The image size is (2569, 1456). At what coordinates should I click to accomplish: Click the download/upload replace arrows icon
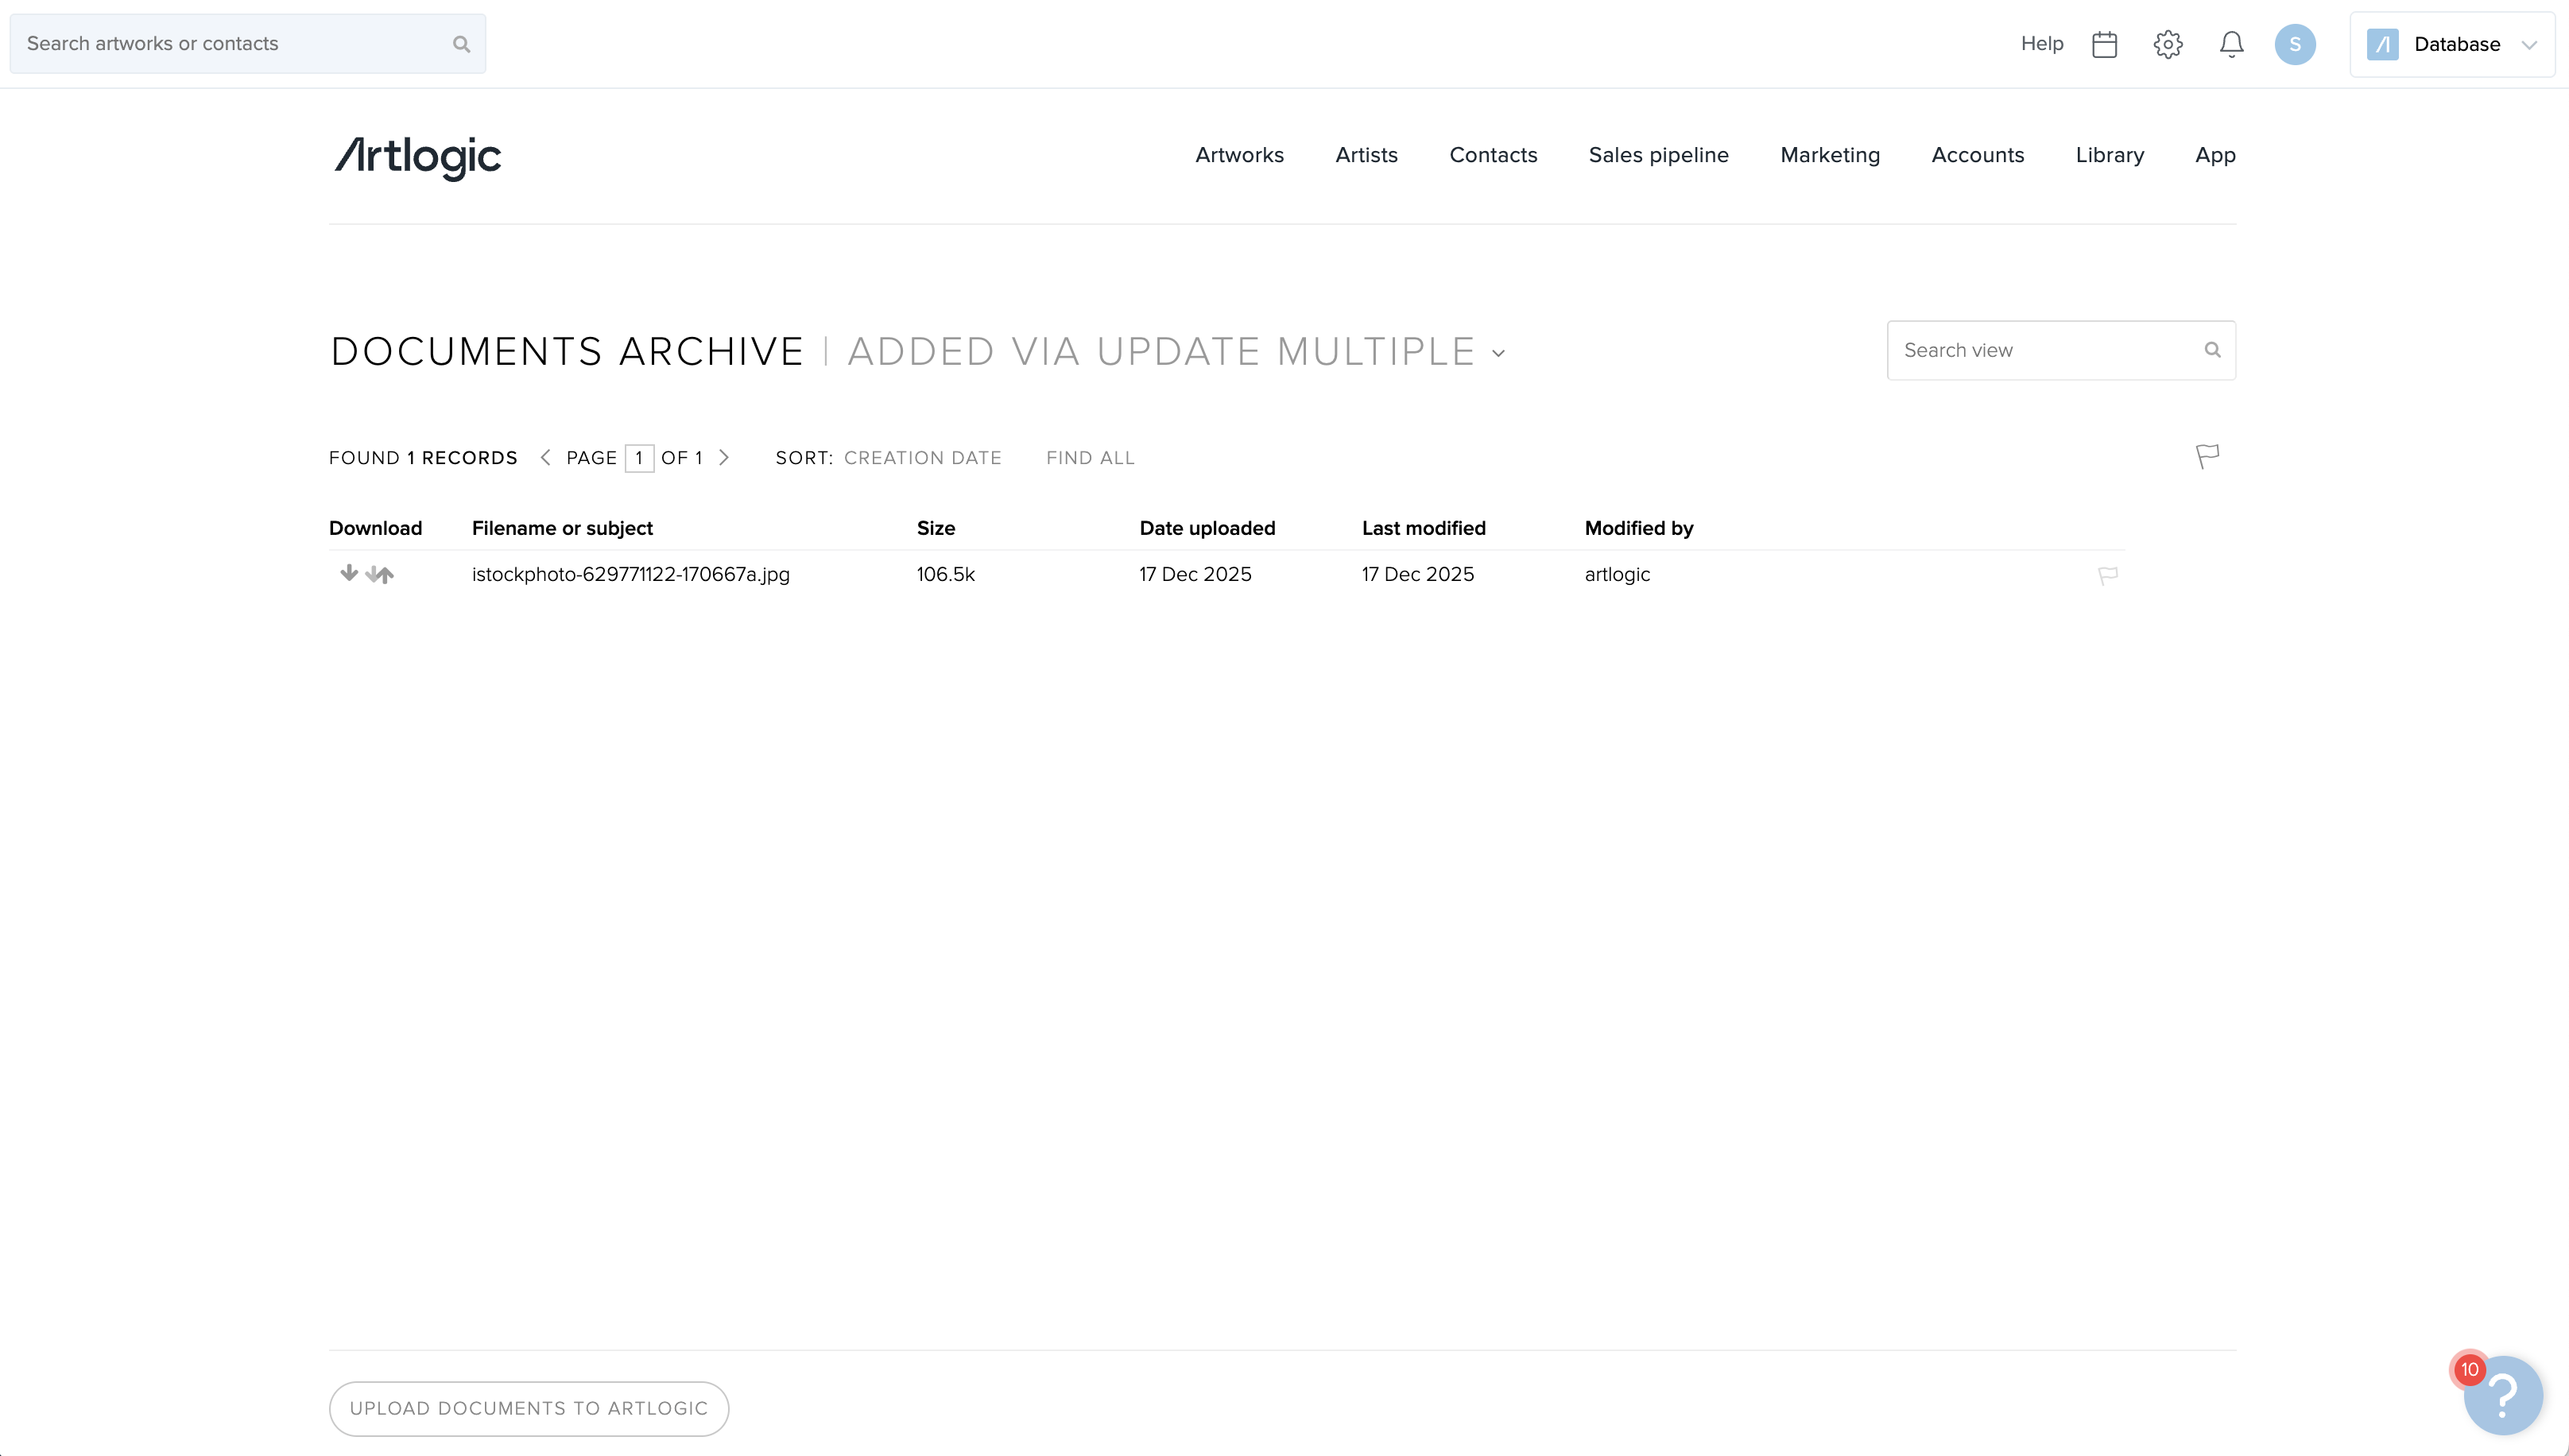click(x=380, y=574)
